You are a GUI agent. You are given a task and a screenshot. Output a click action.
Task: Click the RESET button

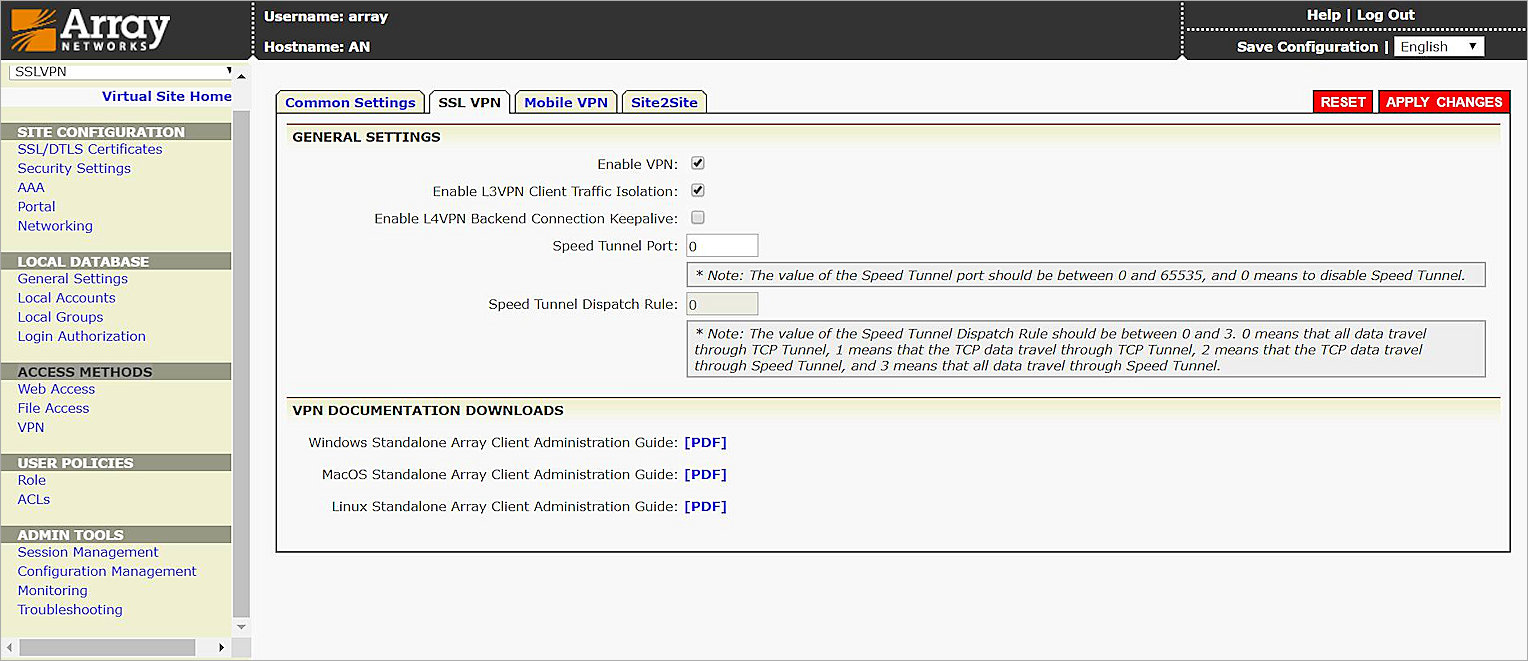(x=1343, y=101)
